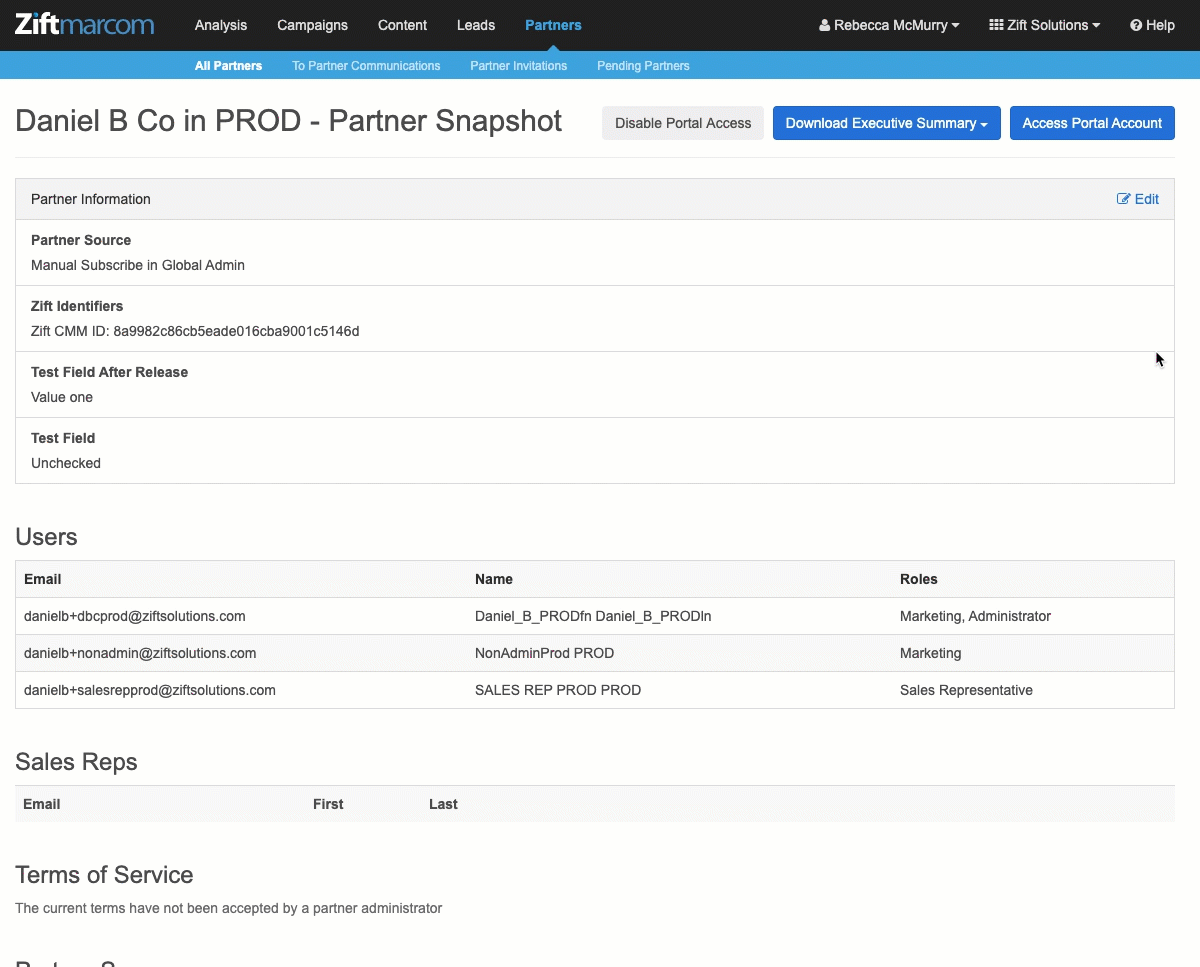Image resolution: width=1200 pixels, height=967 pixels.
Task: Click the Sales Reps Last column header
Action: (443, 804)
